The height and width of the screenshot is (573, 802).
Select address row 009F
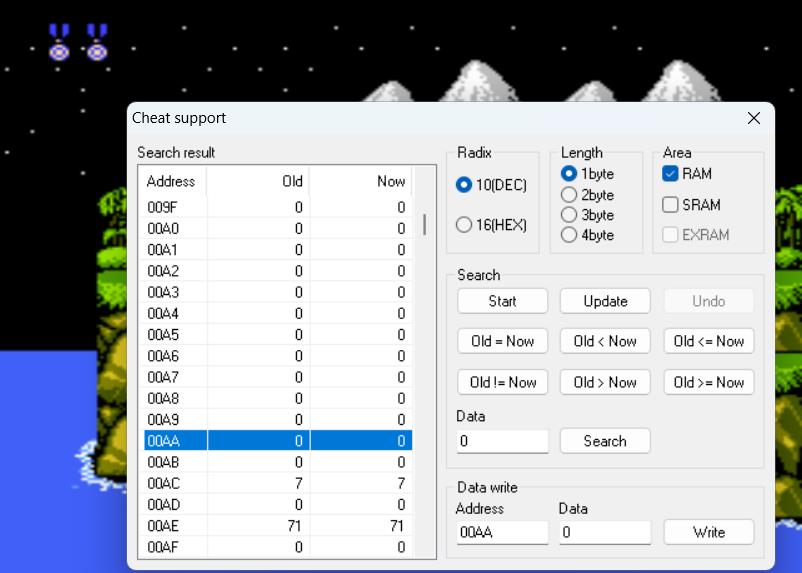pyautogui.click(x=278, y=207)
